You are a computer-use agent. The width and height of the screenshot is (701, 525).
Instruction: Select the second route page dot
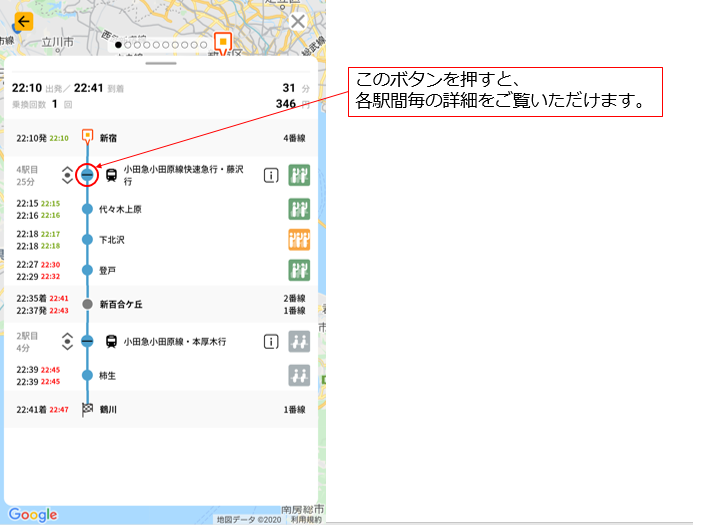click(128, 45)
